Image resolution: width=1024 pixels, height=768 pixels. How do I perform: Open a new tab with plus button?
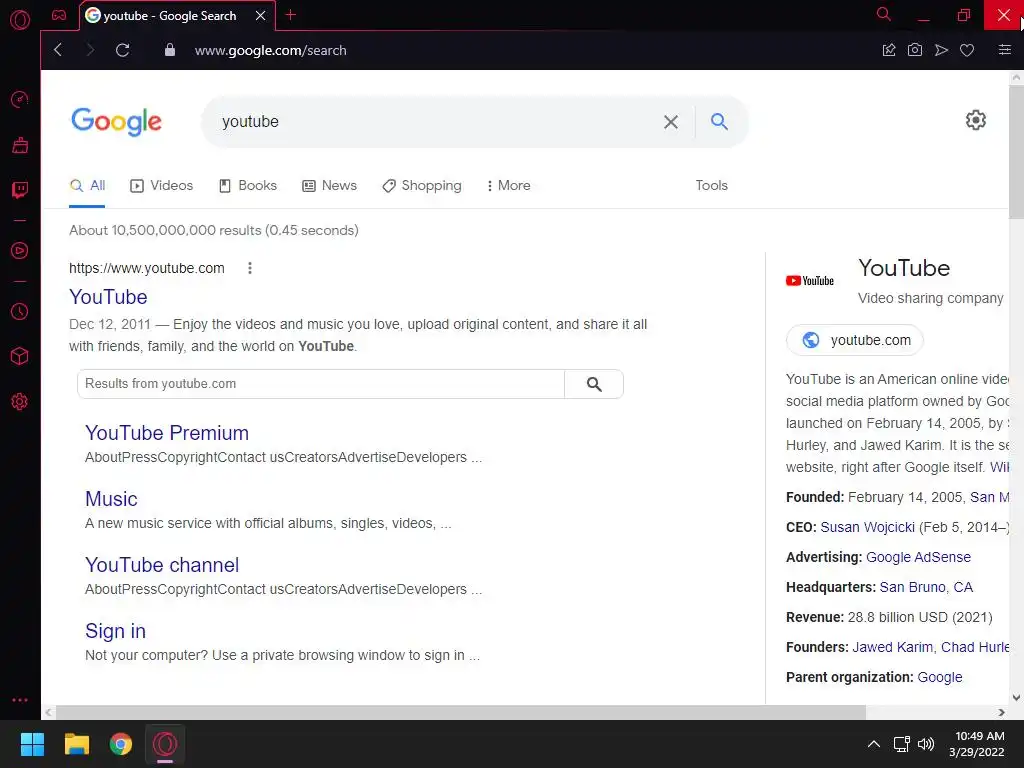click(291, 15)
